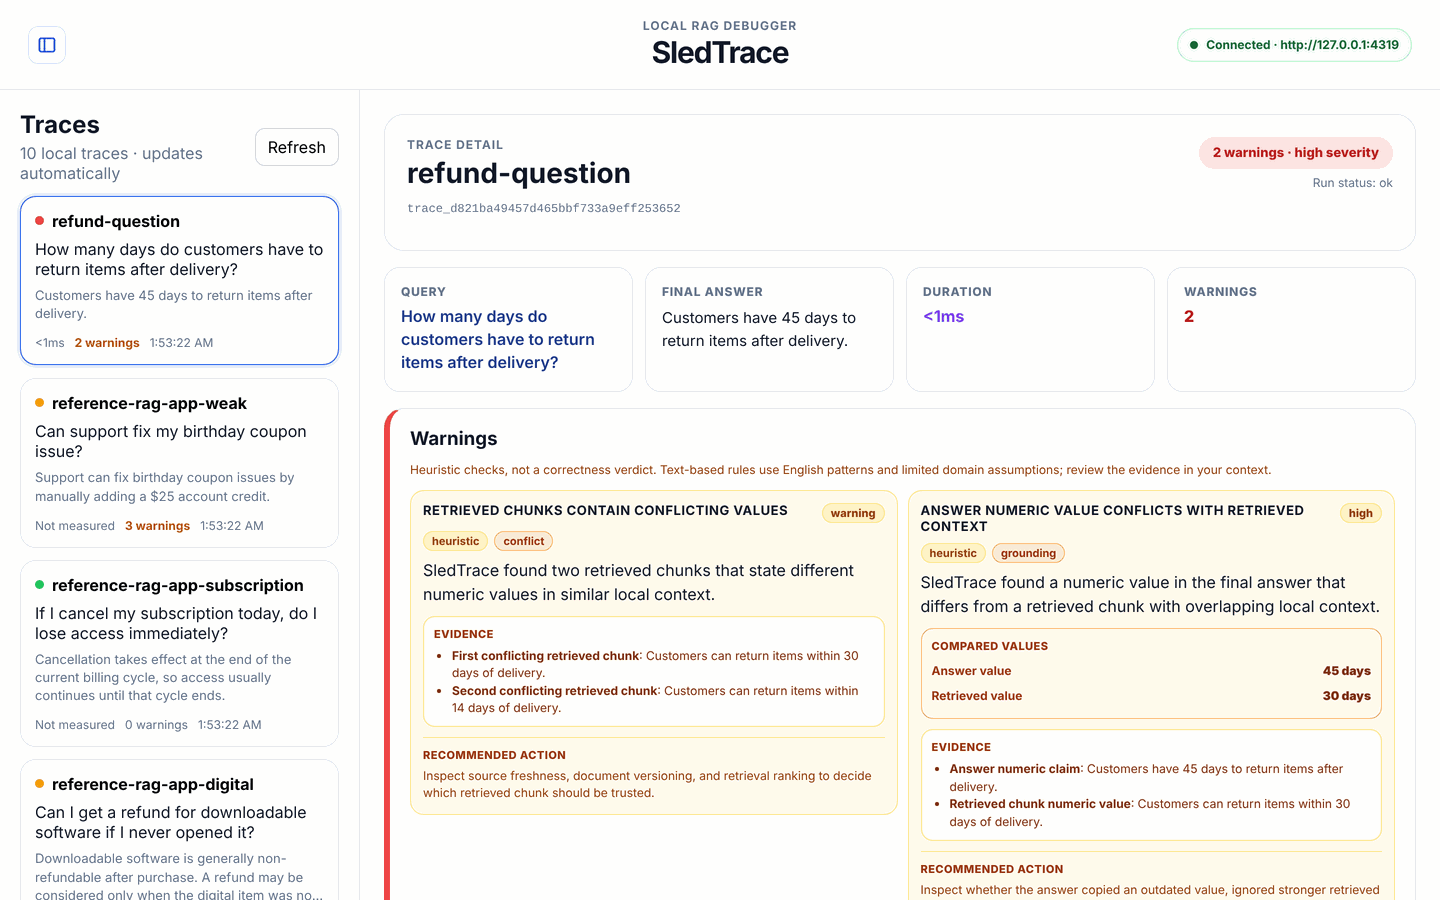This screenshot has height=900, width=1440.
Task: Click the refund-question trace detail title
Action: click(519, 174)
